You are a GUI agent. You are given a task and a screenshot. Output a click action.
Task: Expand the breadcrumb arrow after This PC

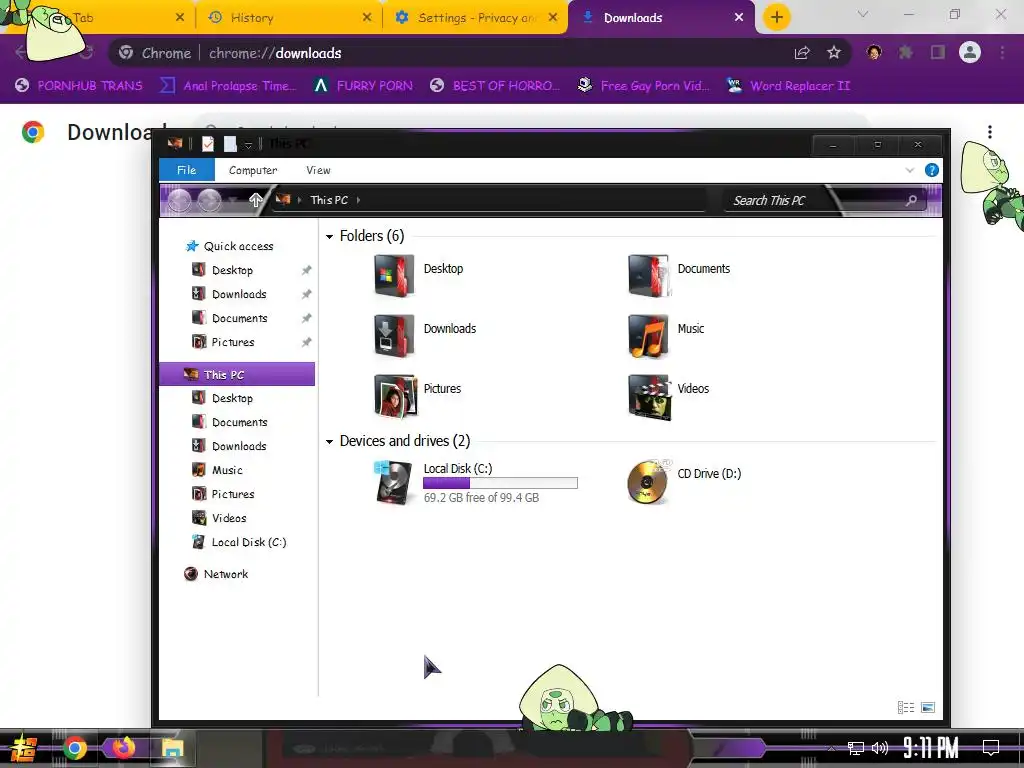point(359,200)
